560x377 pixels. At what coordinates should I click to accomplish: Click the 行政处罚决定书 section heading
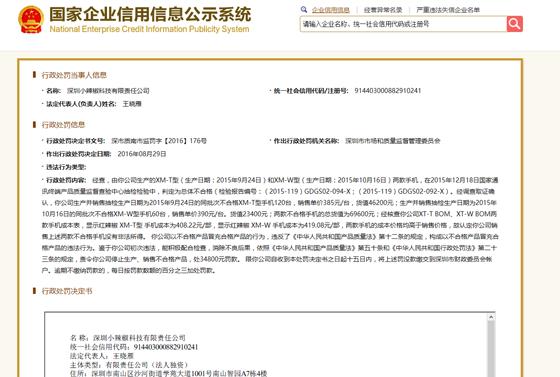pyautogui.click(x=67, y=291)
